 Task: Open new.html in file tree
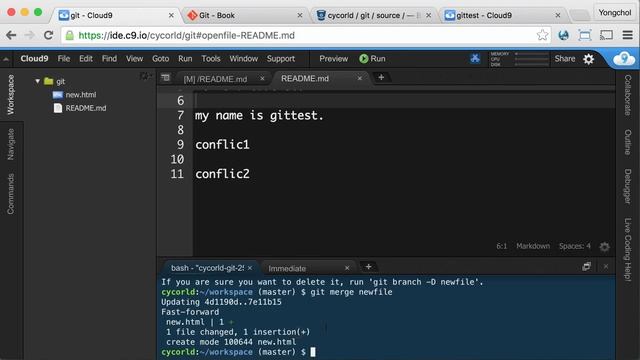click(81, 95)
